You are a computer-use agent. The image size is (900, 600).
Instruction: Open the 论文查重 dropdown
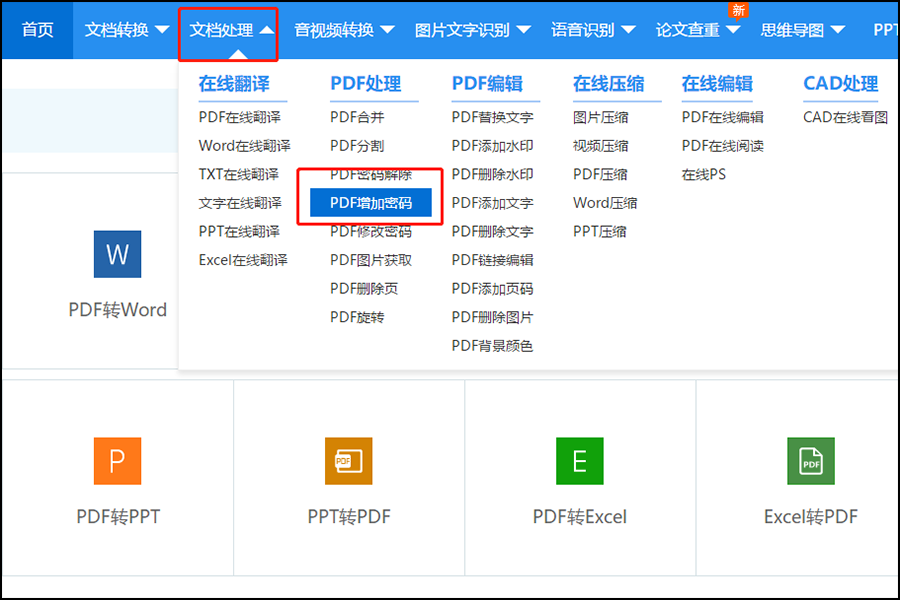pyautogui.click(x=698, y=30)
